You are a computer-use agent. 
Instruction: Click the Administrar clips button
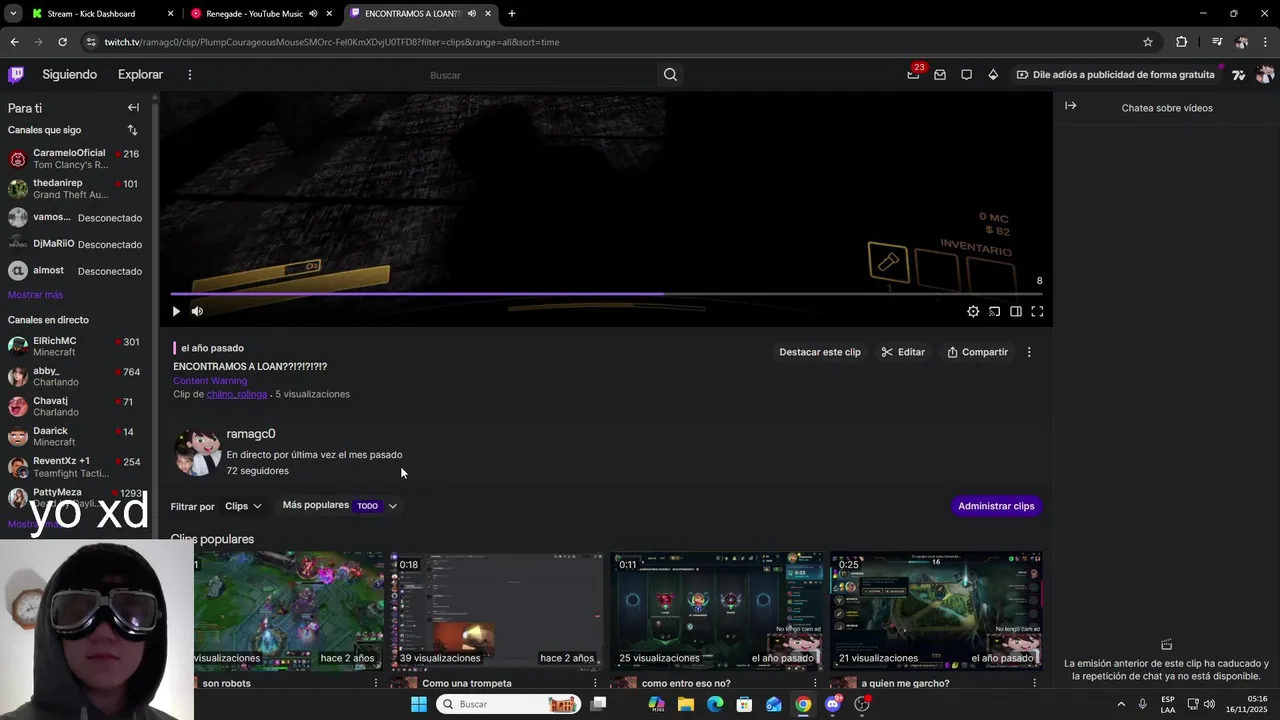coord(996,506)
